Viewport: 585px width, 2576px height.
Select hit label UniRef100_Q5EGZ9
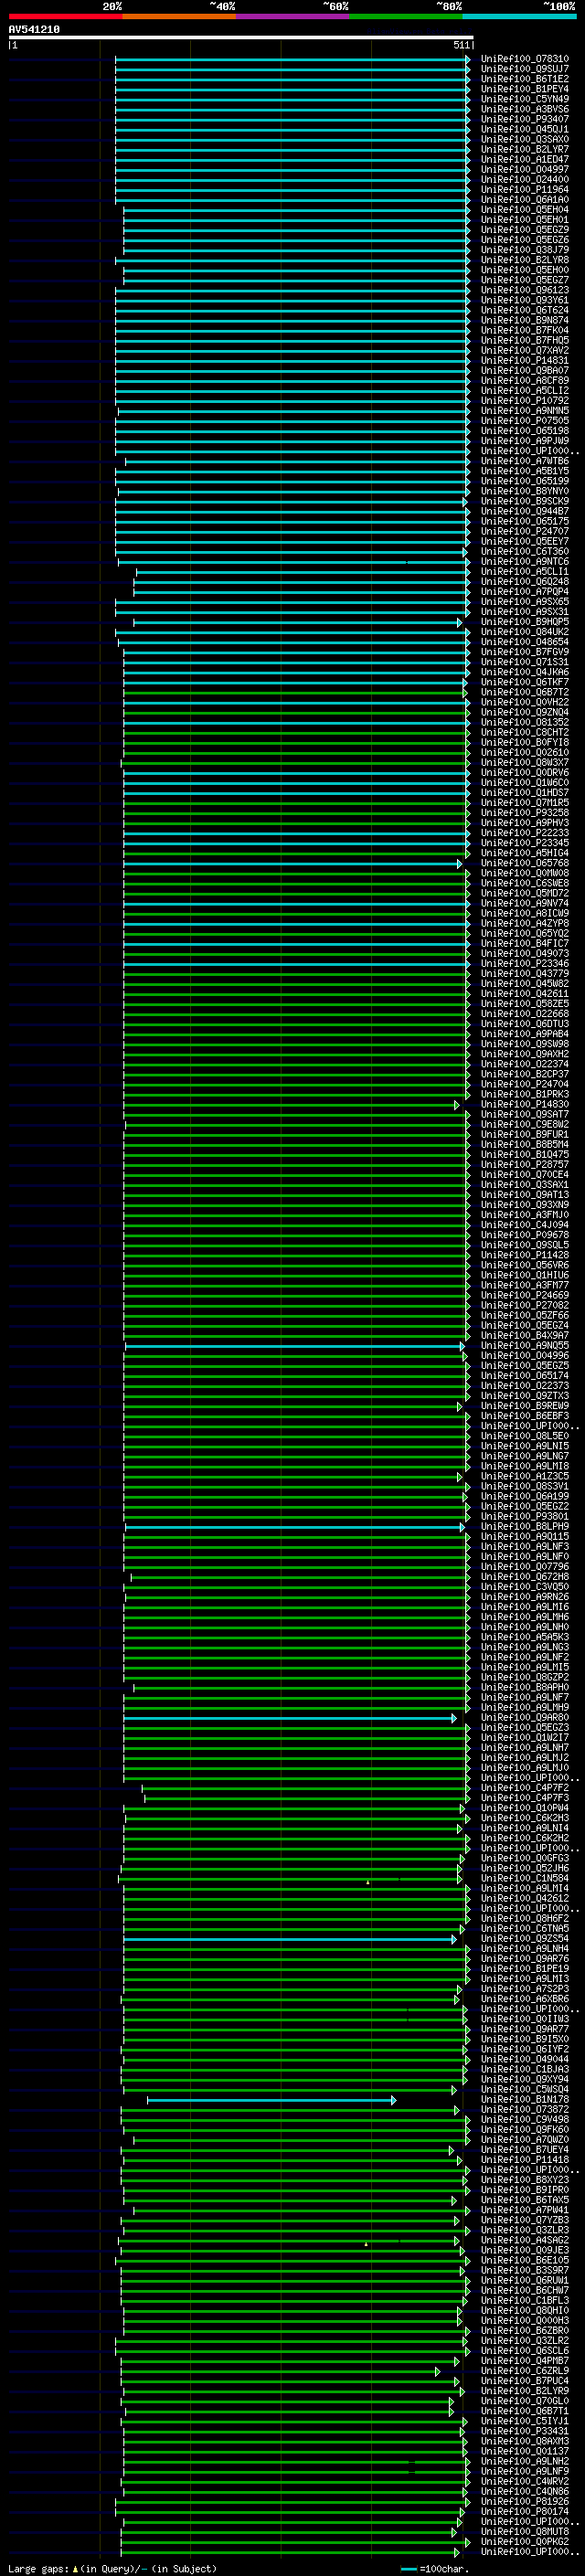[x=525, y=230]
